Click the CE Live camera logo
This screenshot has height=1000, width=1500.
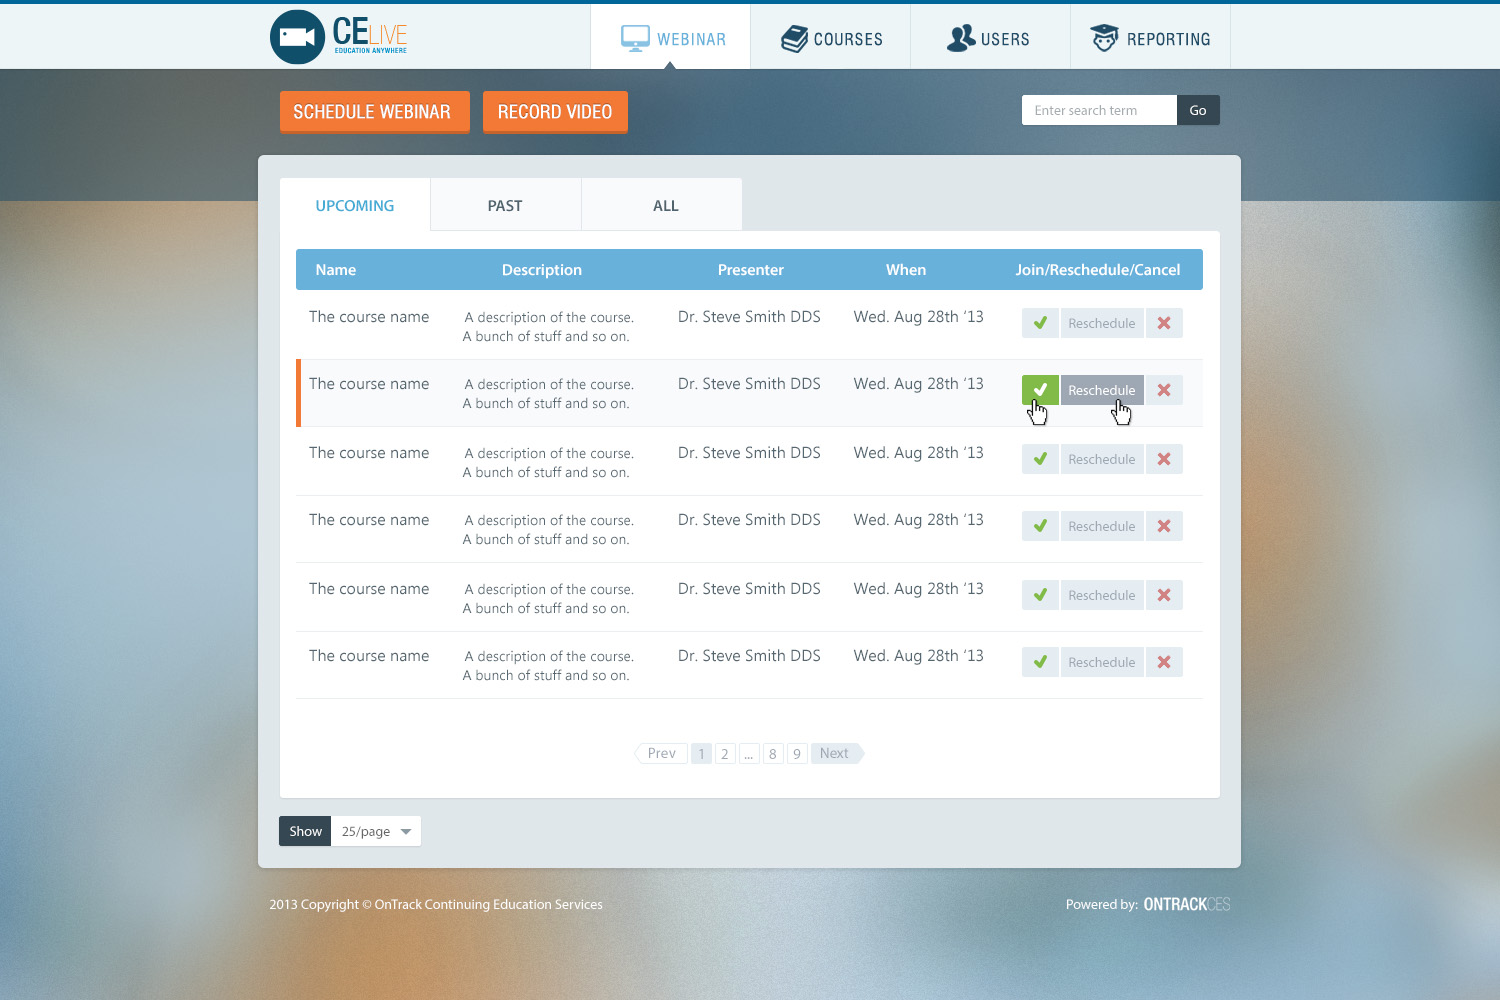click(x=297, y=37)
